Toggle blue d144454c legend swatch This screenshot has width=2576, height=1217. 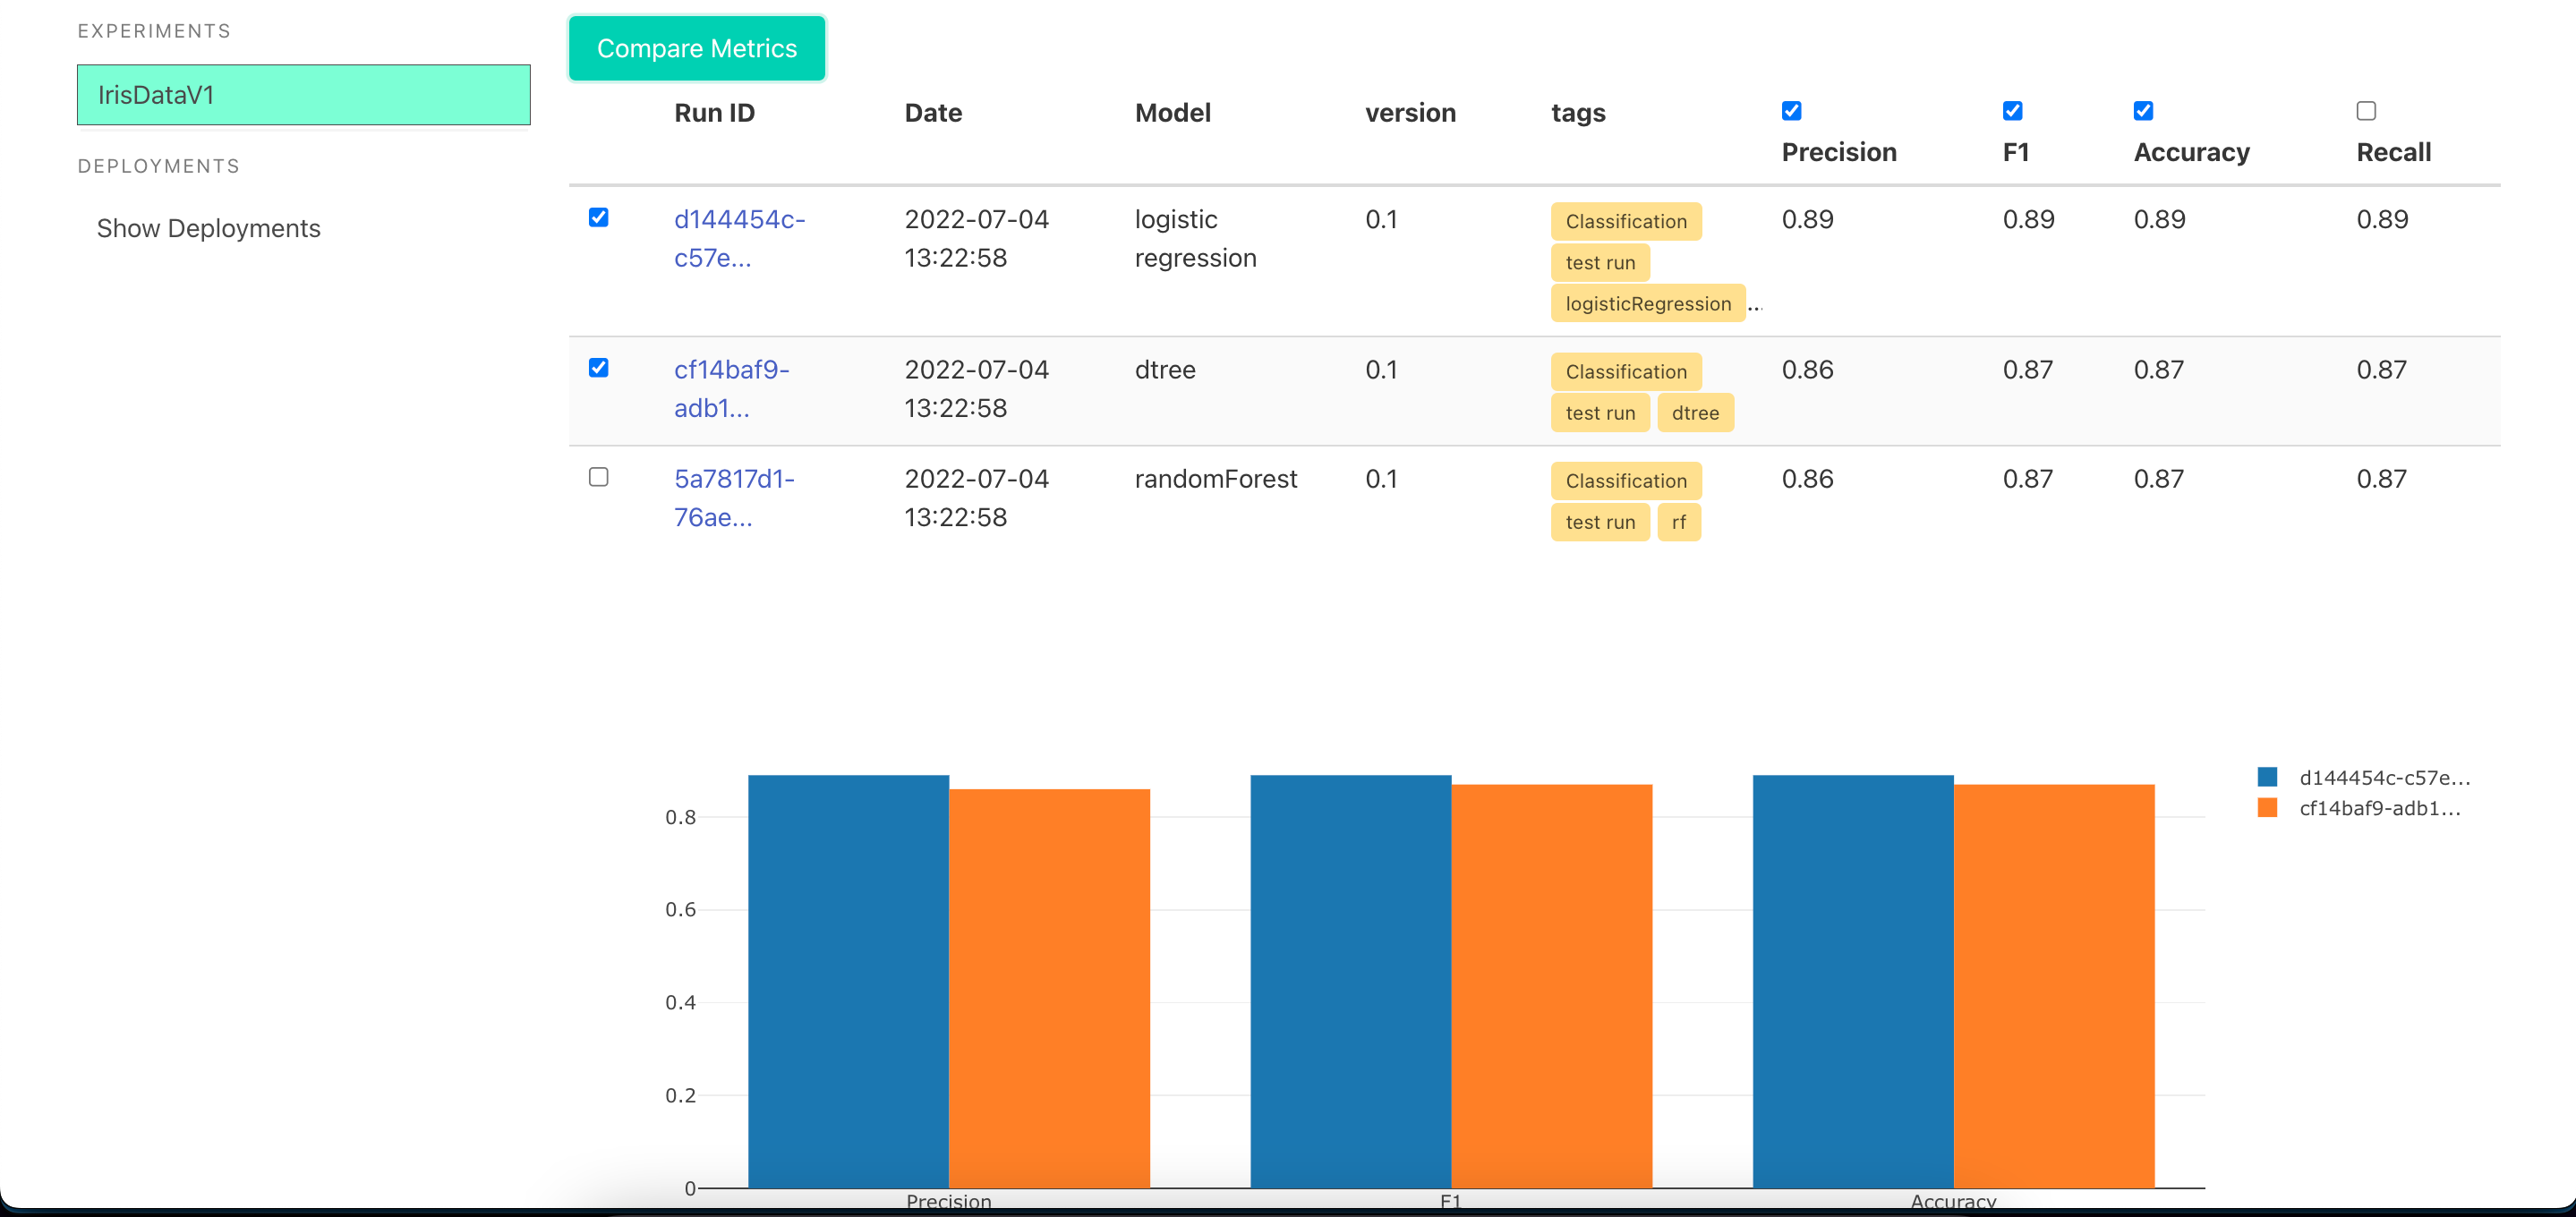2267,777
